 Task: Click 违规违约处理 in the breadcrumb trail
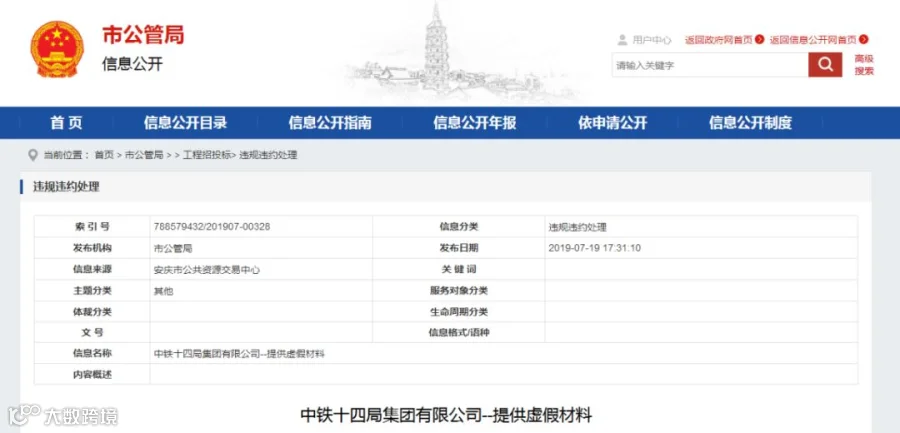[x=269, y=155]
